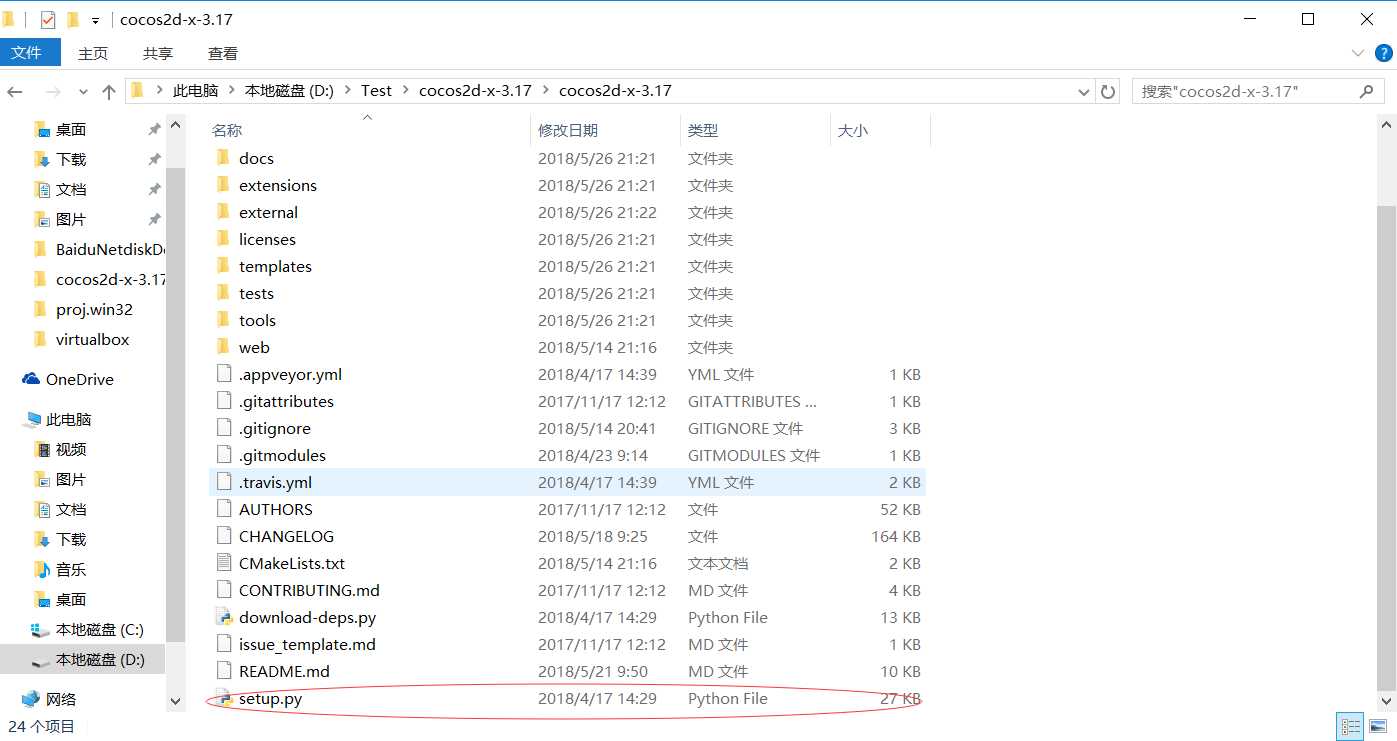Select the setup.py Python file icon
Viewport: 1397px width, 741px height.
(223, 698)
